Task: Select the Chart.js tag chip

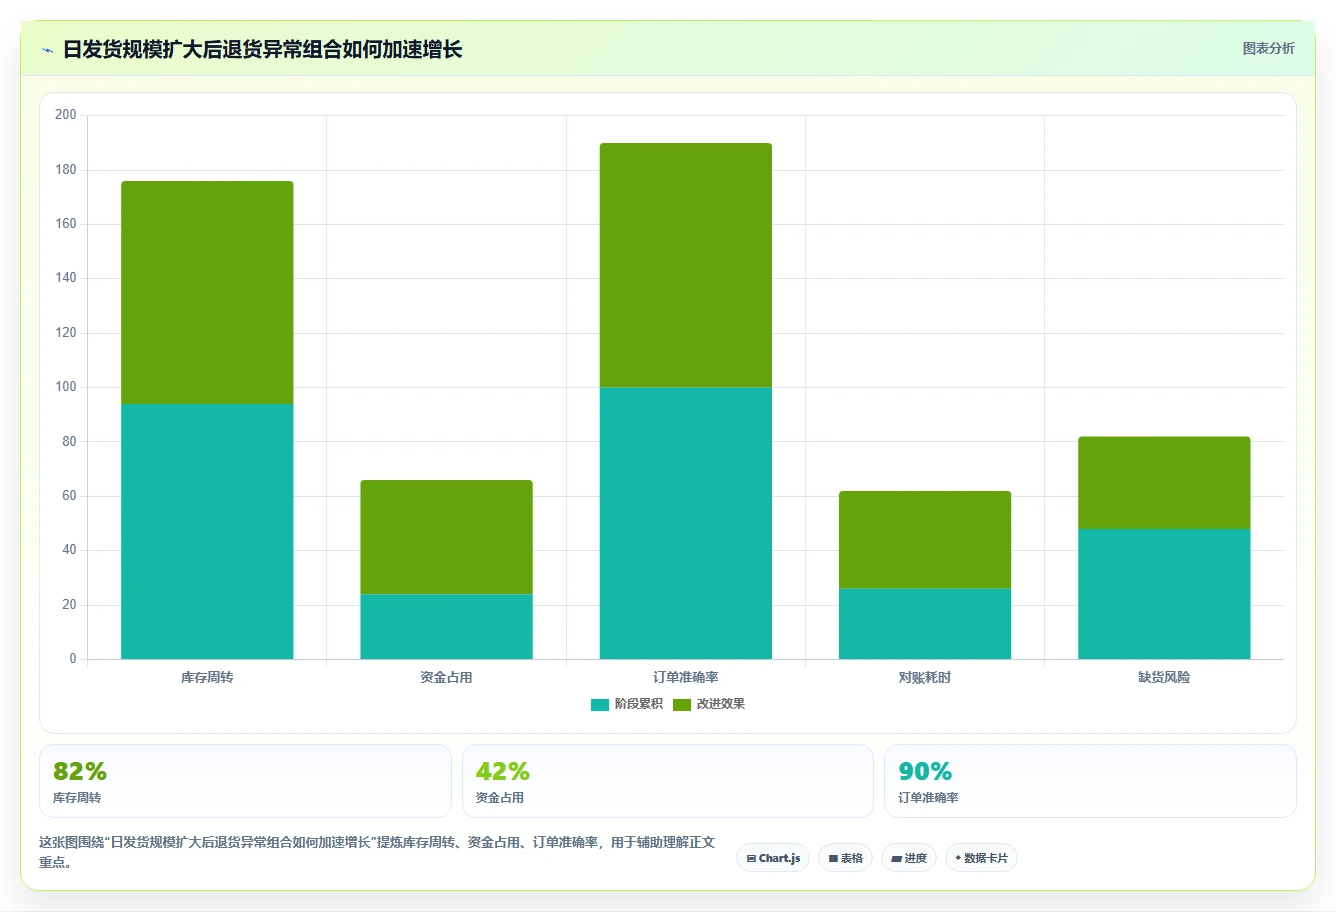Action: tap(773, 858)
